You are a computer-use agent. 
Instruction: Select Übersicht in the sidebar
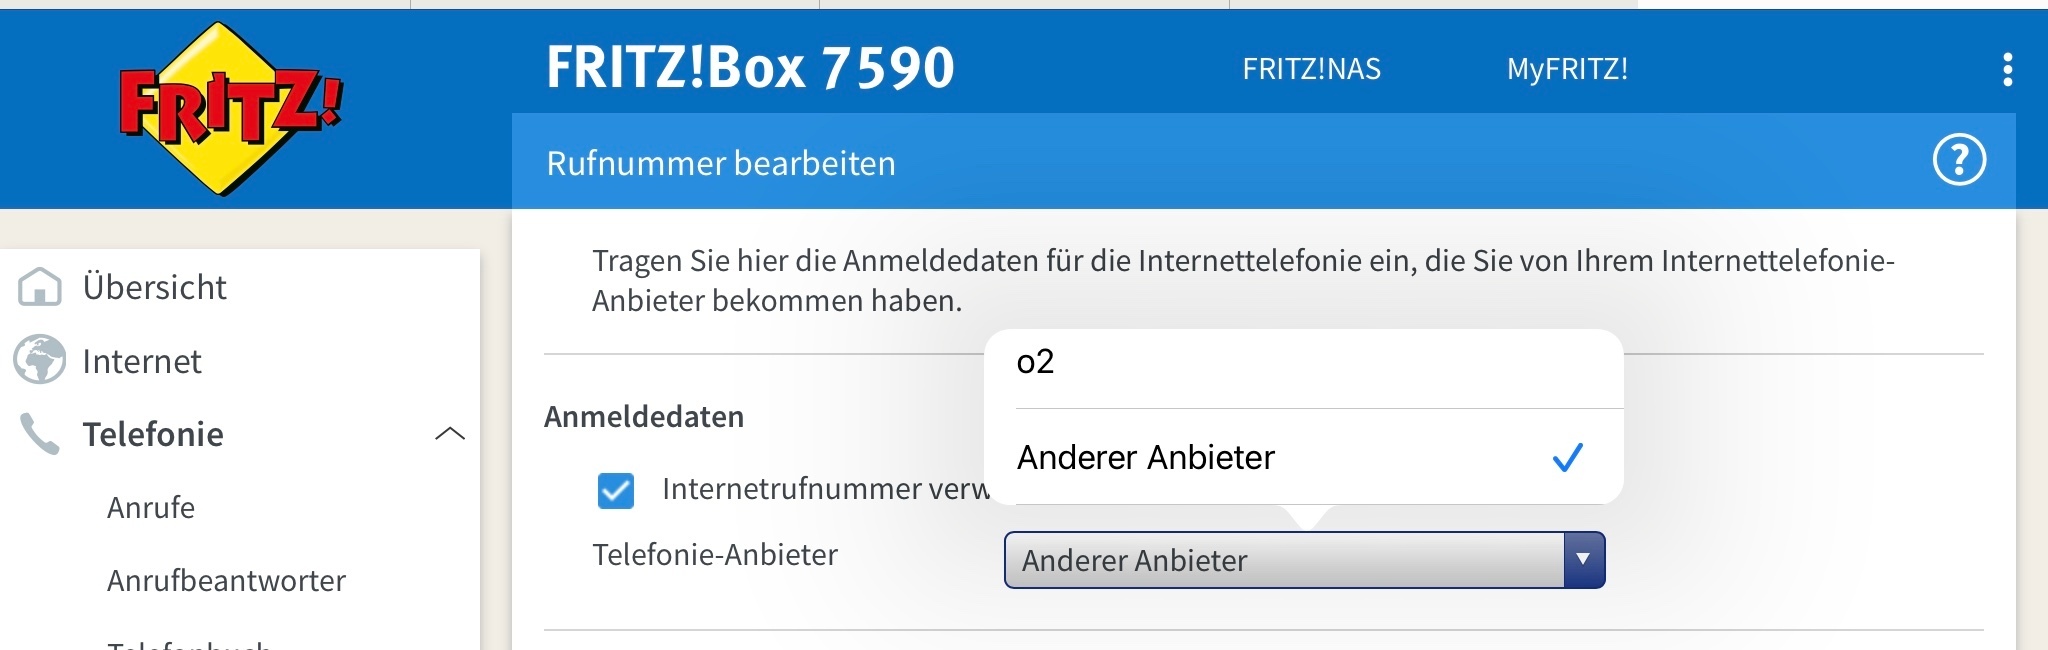(x=154, y=287)
